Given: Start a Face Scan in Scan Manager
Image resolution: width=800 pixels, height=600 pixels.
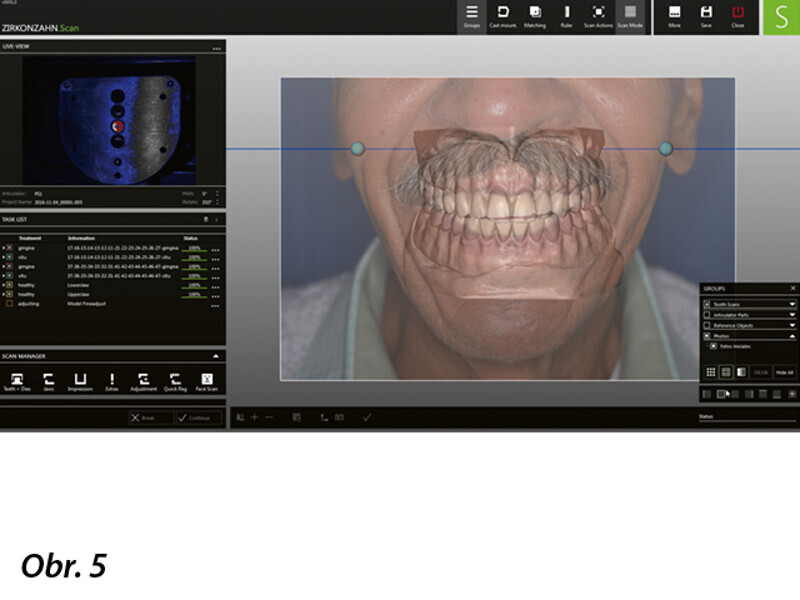Looking at the screenshot, I should pos(207,381).
